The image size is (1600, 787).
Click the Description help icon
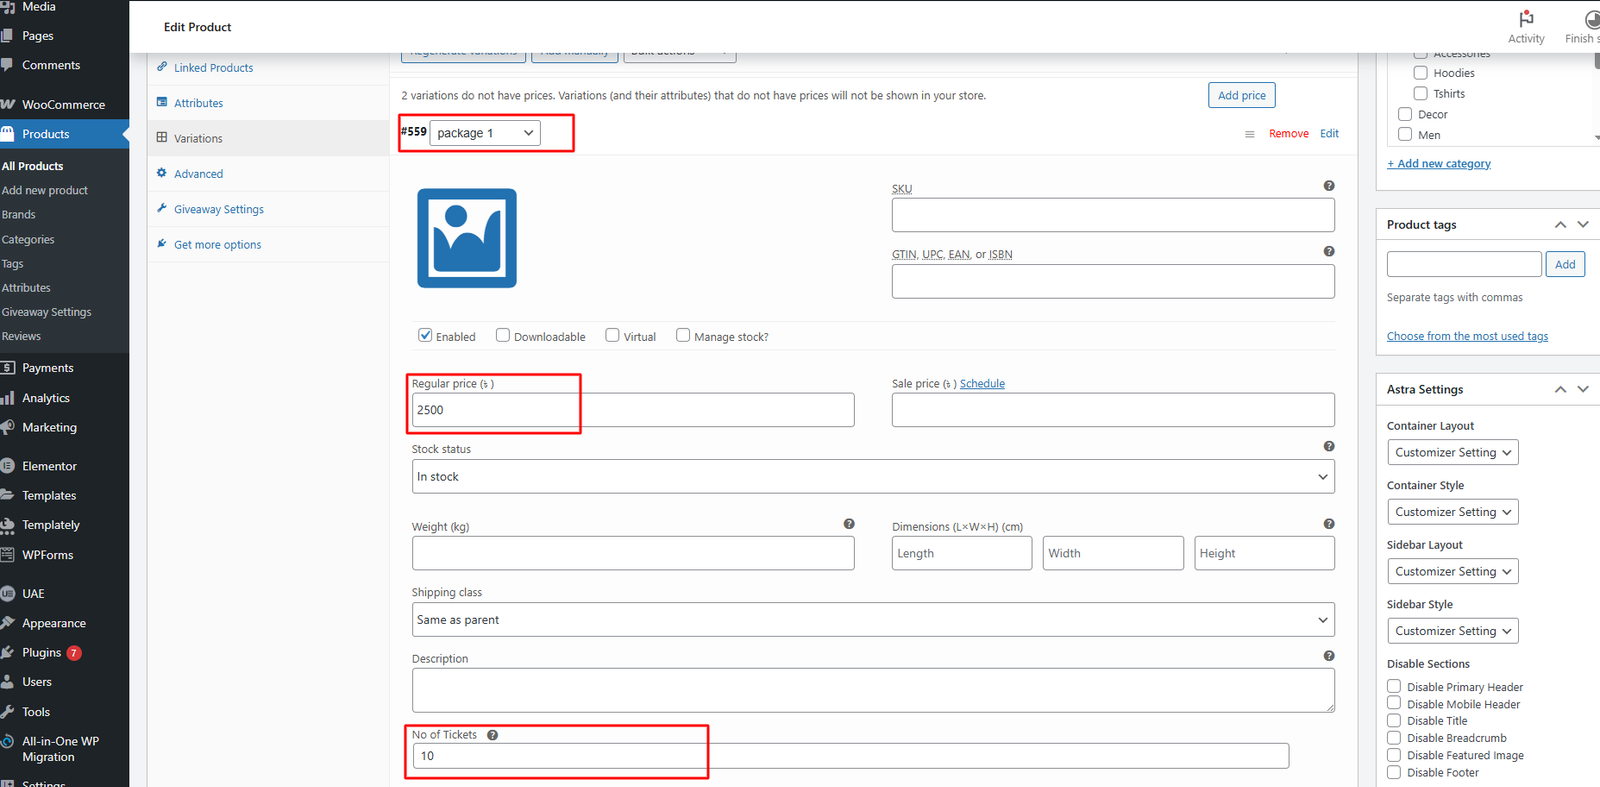tap(1328, 656)
